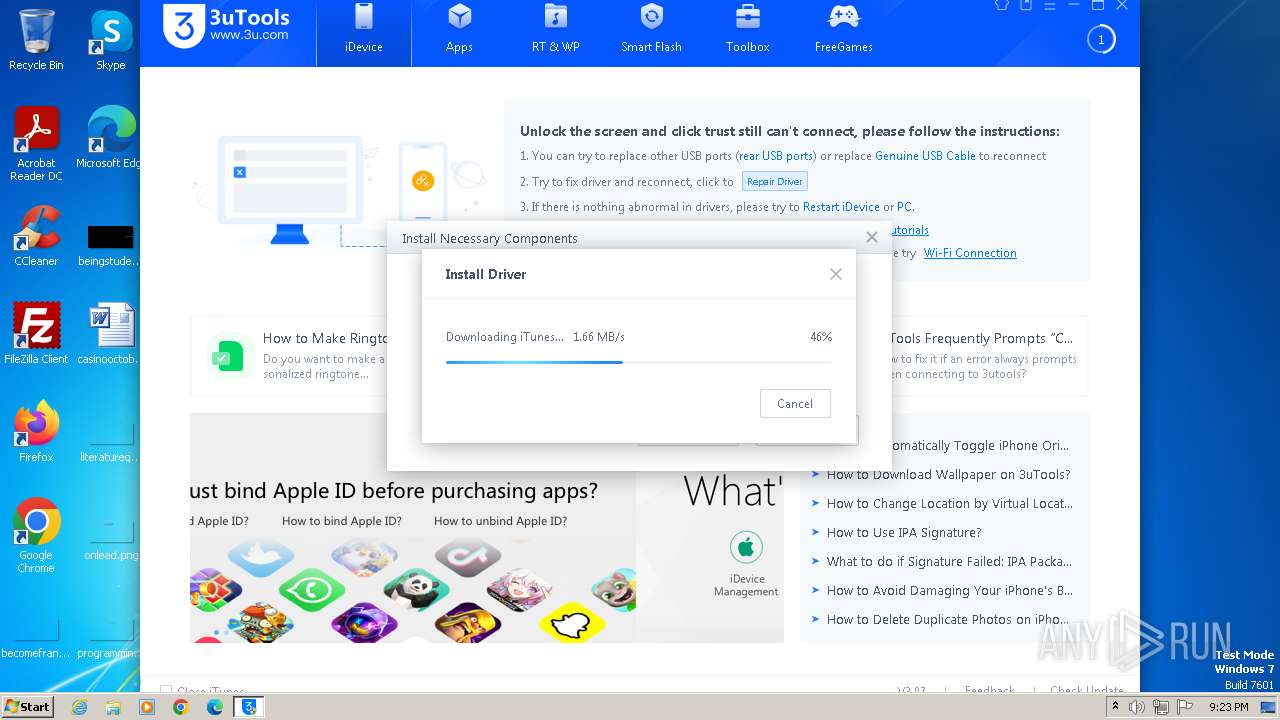
Task: Open How to Download Wallpaper on 3uTools
Action: [x=948, y=475]
